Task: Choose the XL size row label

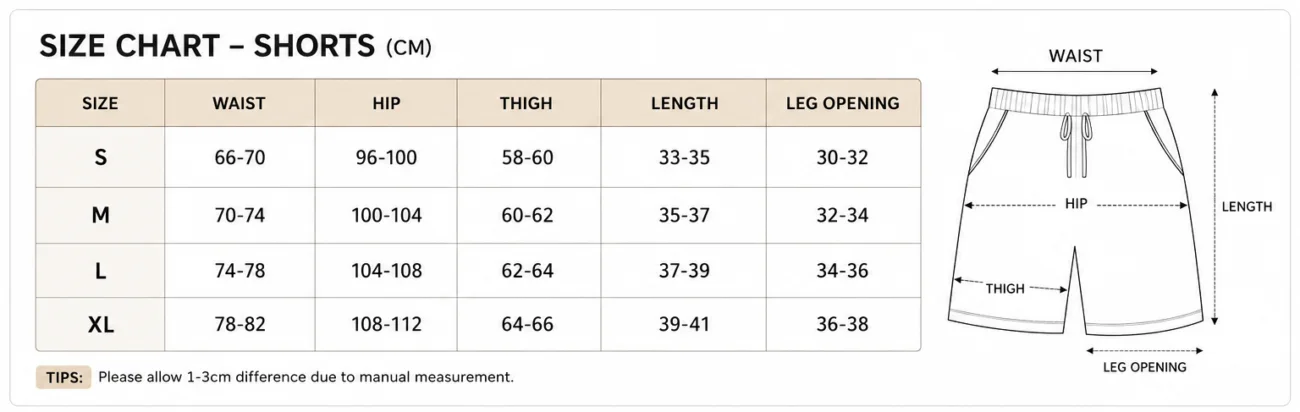Action: click(x=100, y=324)
